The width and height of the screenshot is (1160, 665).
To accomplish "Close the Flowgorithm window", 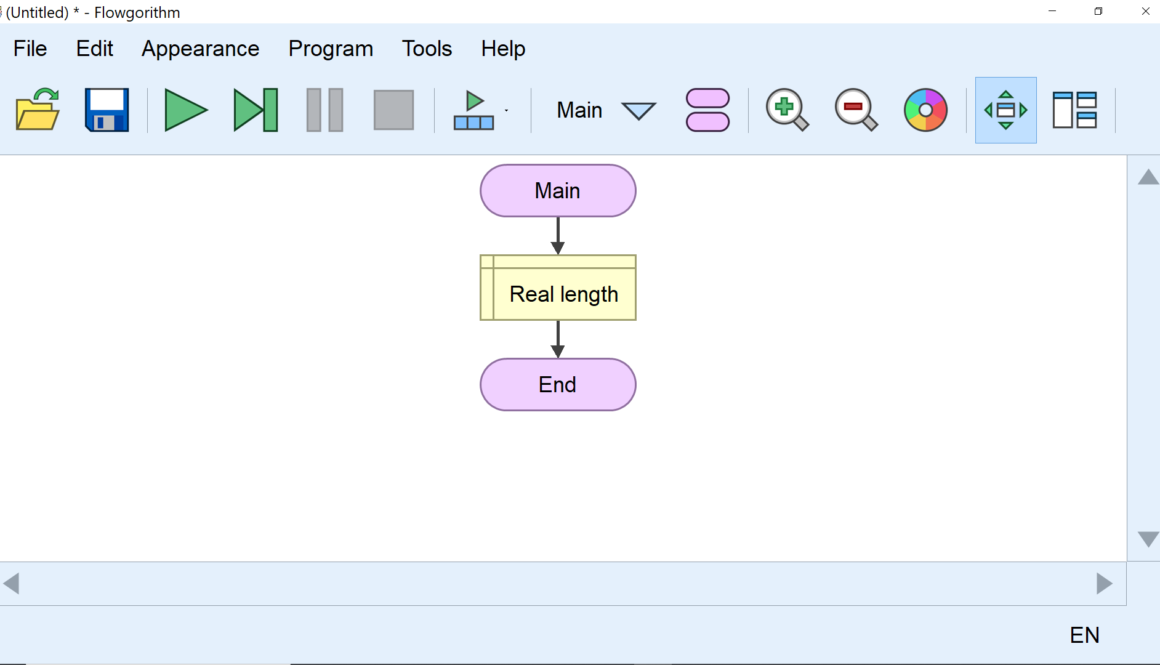I will 1145,11.
